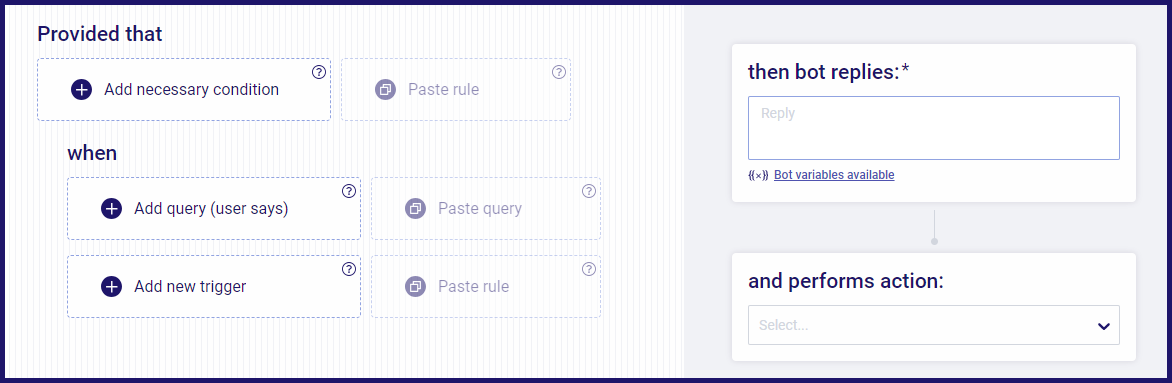Open help icon on Add necessary condition card
1172x383 pixels.
[318, 72]
